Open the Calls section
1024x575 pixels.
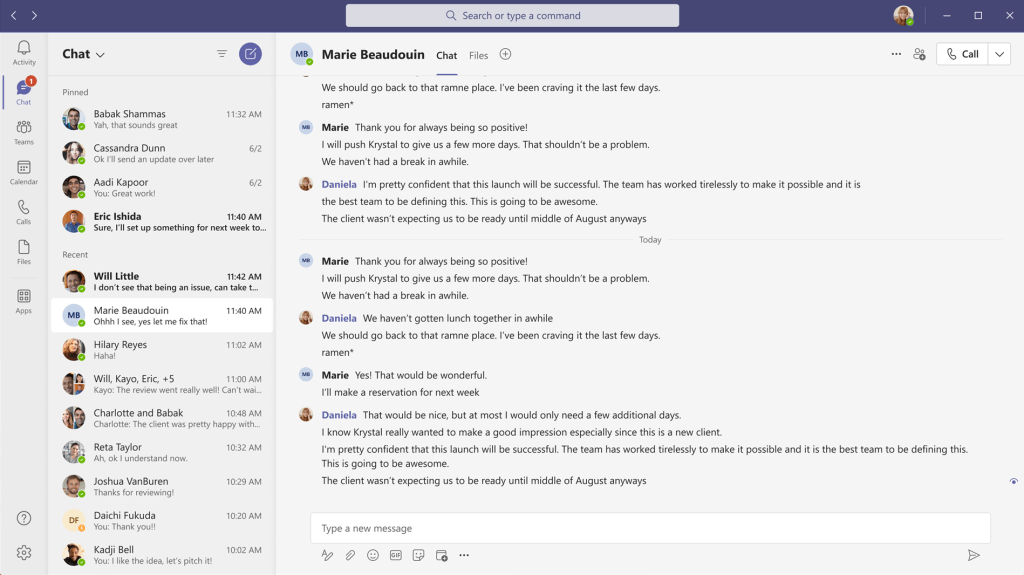coord(24,212)
